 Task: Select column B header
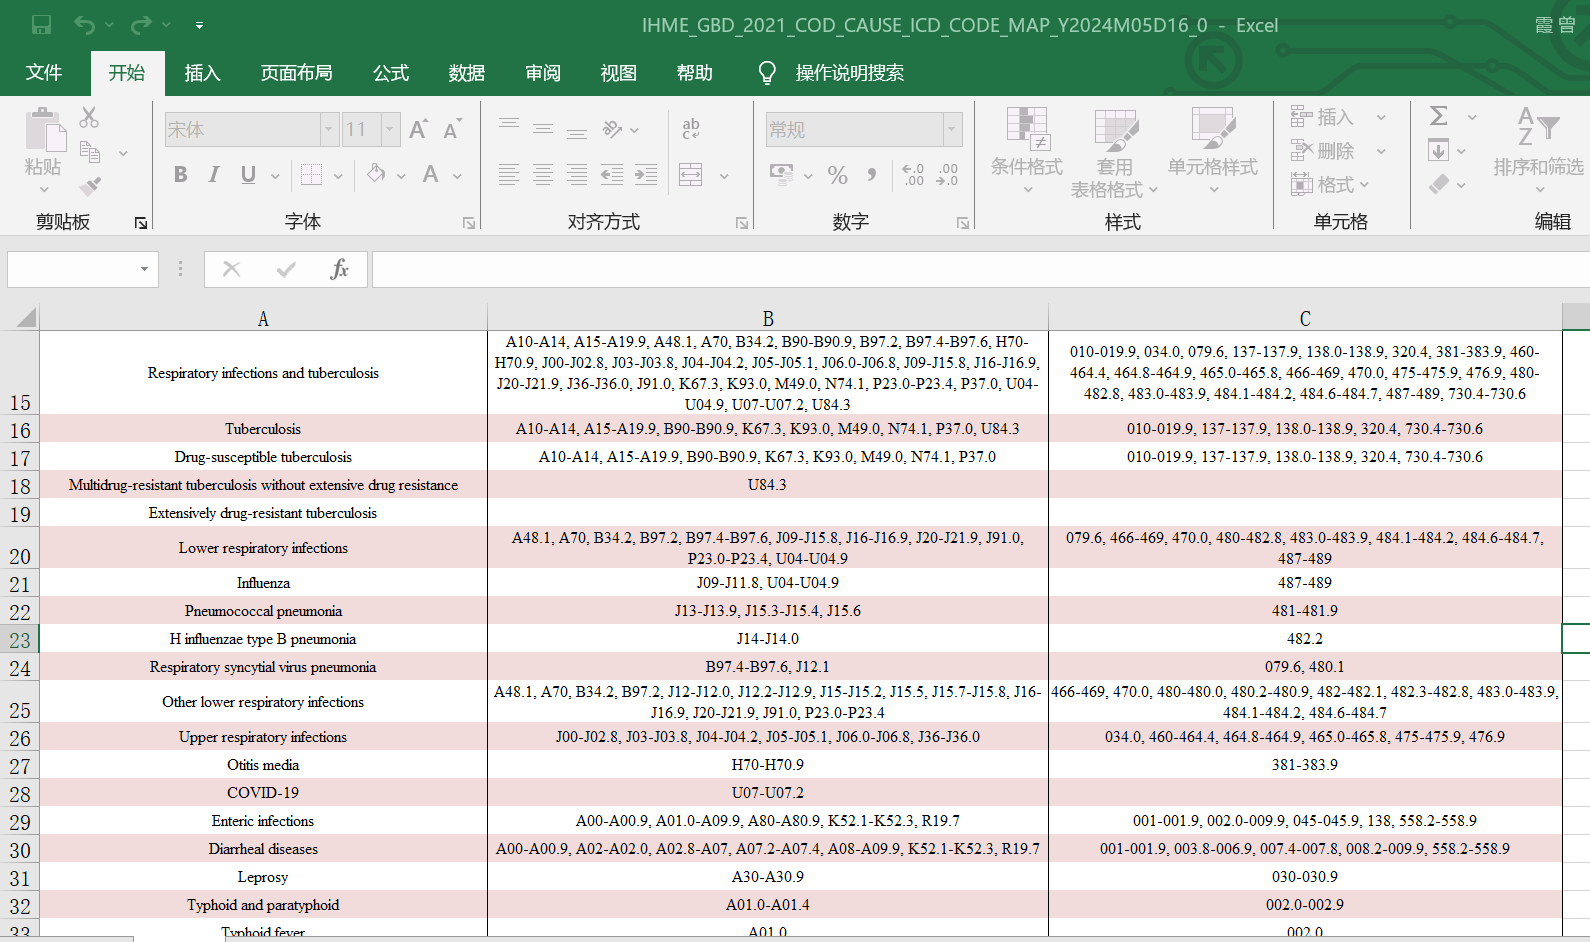click(767, 318)
